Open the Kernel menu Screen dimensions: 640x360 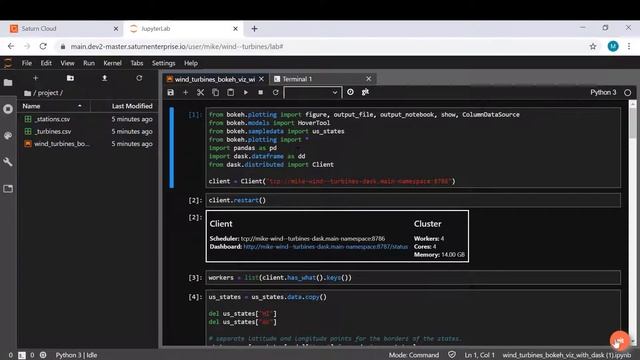112,63
